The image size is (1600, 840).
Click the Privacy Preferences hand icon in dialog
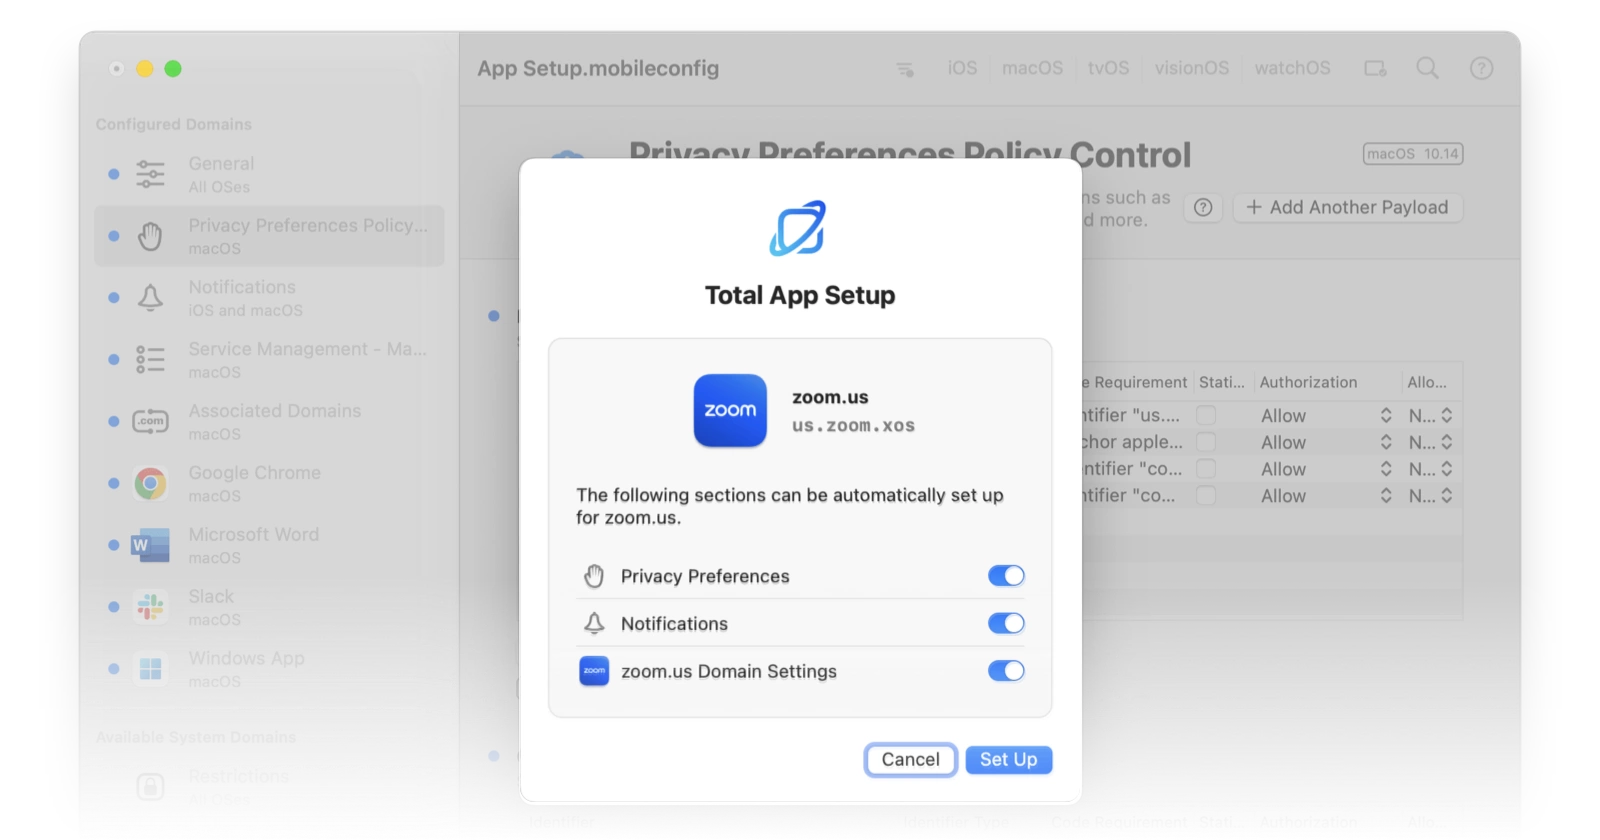(x=594, y=576)
